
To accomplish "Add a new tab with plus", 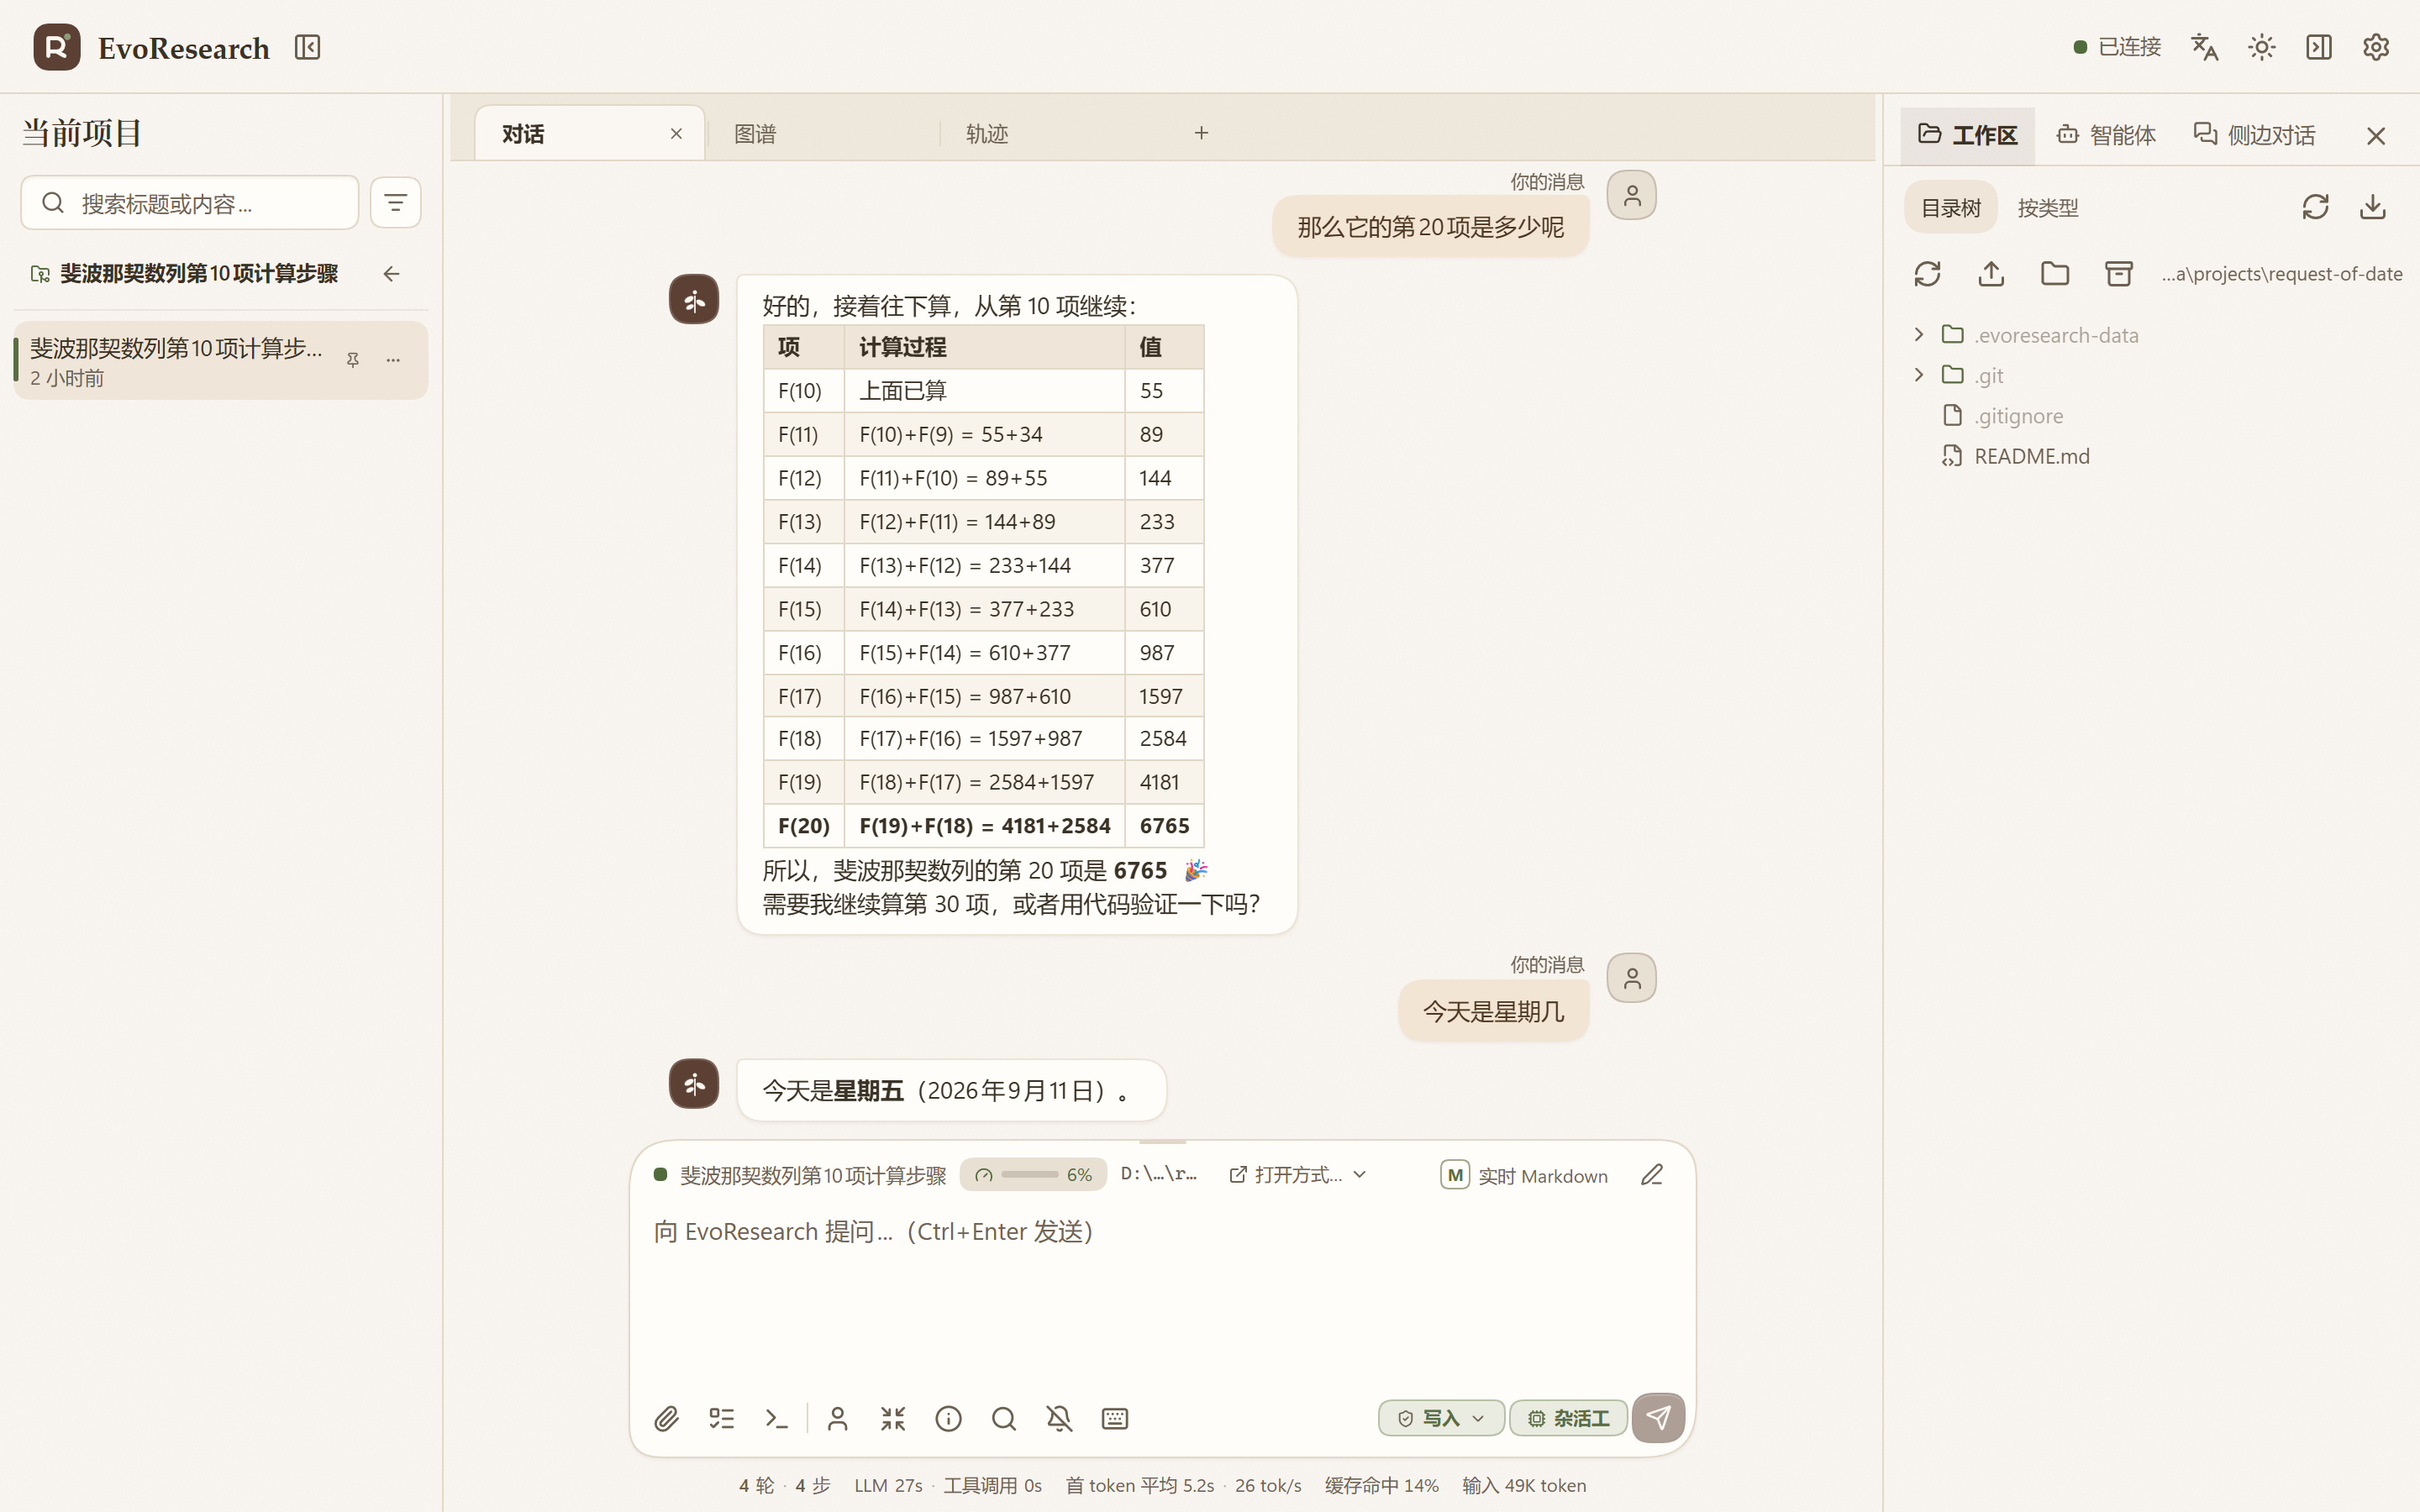I will click(1201, 133).
